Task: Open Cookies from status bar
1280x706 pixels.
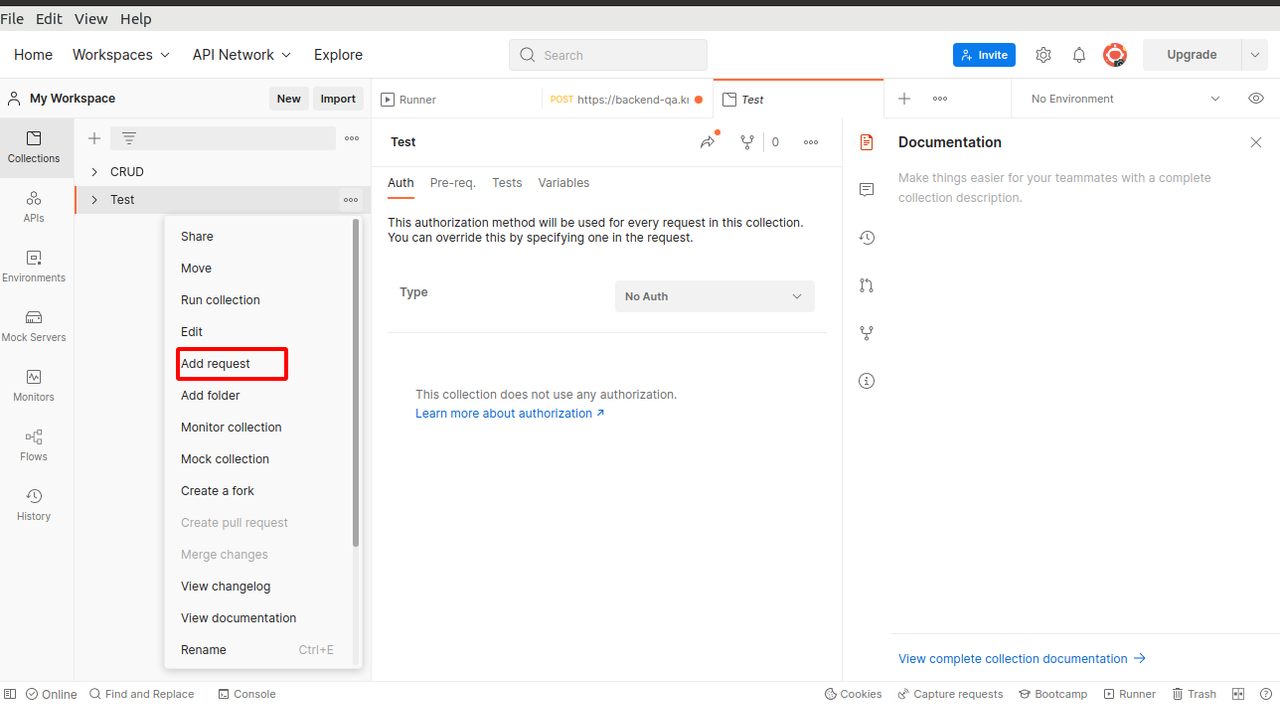Action: coord(853,694)
